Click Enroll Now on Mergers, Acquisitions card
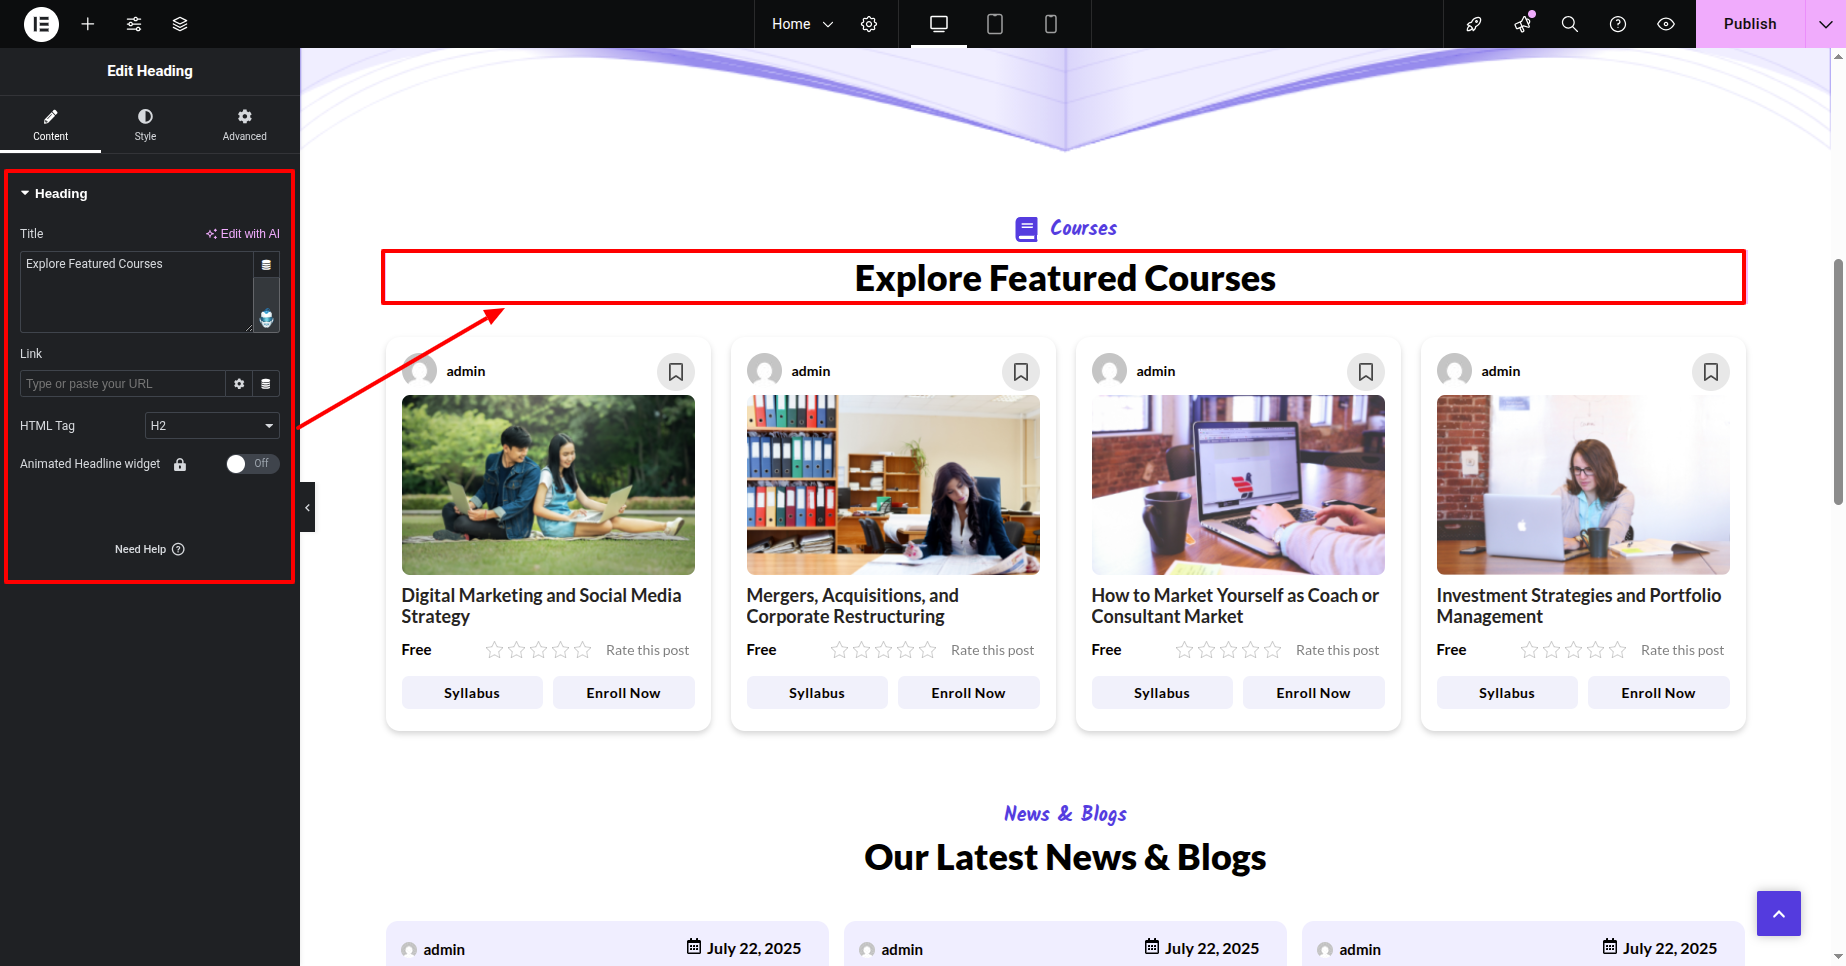Image resolution: width=1846 pixels, height=966 pixels. pyautogui.click(x=968, y=693)
